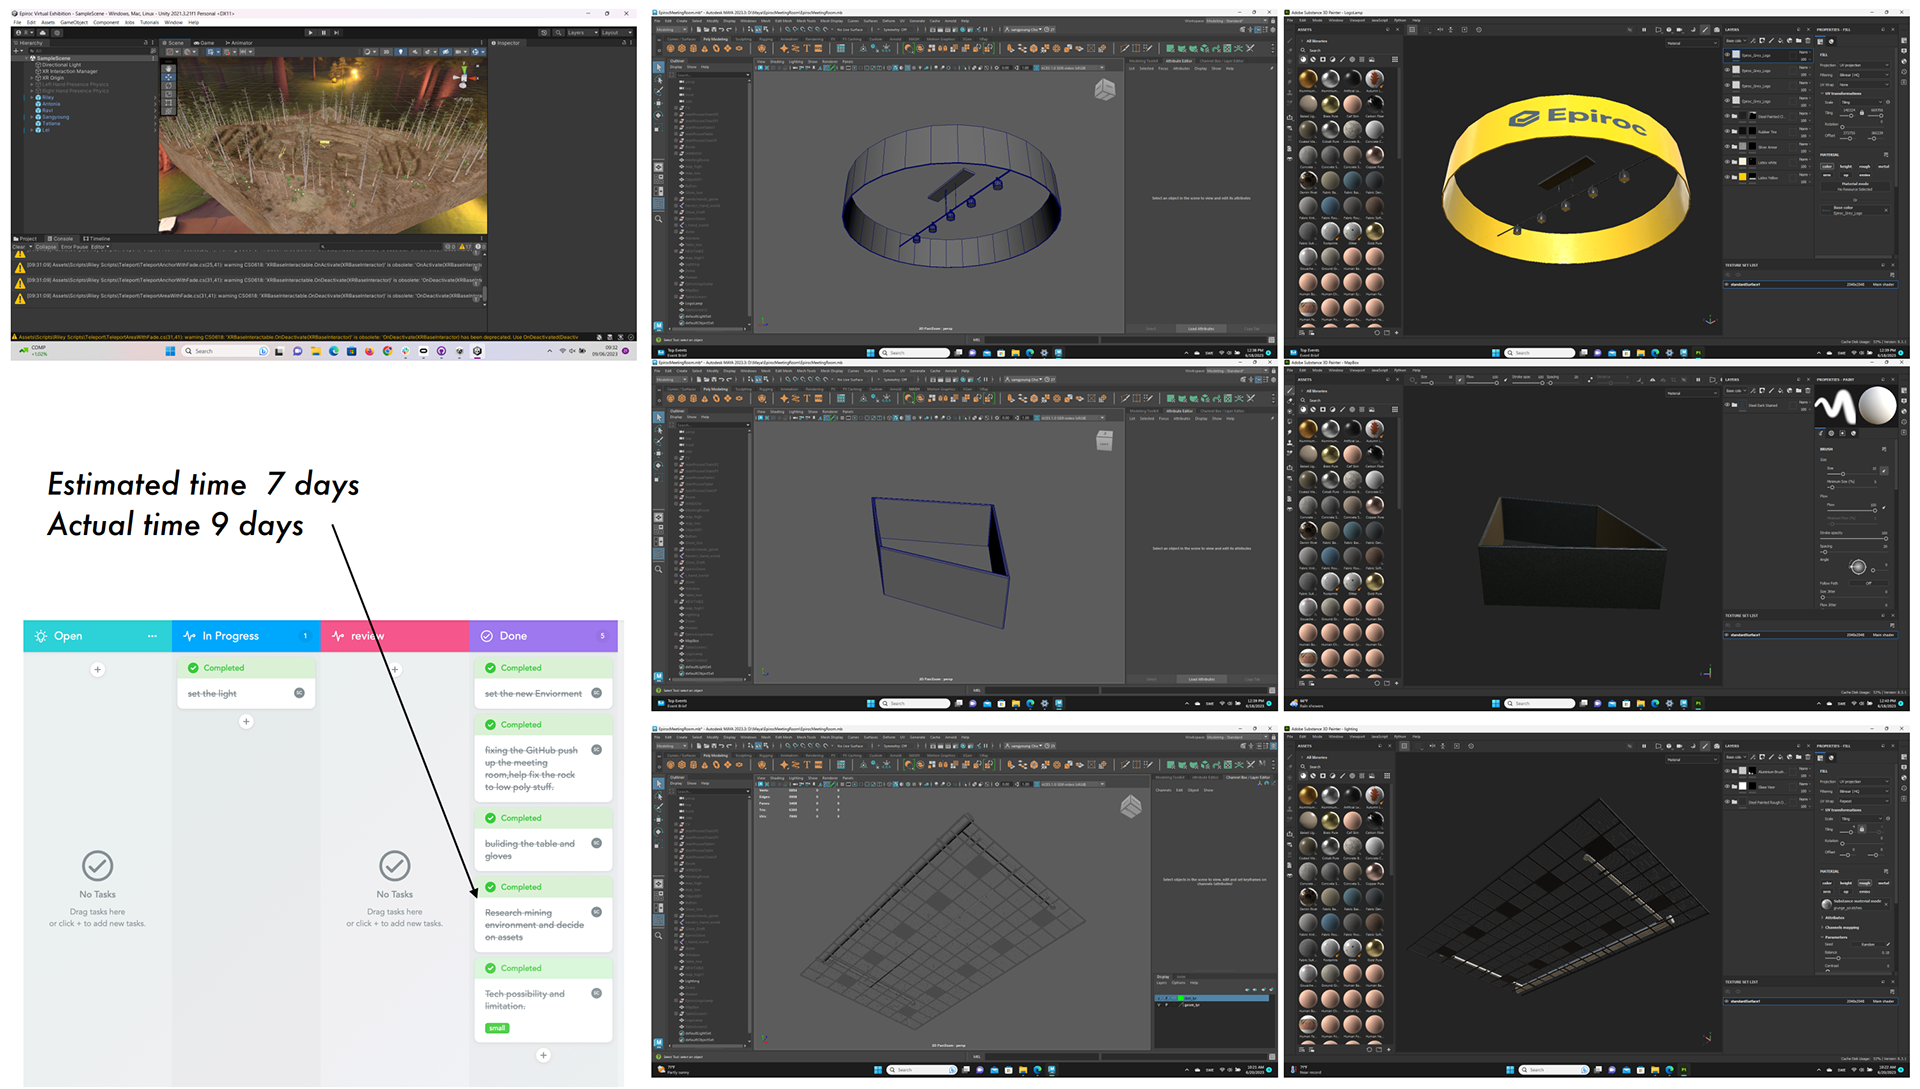Click the In Progress column header
This screenshot has width=1920, height=1089.
pyautogui.click(x=246, y=636)
